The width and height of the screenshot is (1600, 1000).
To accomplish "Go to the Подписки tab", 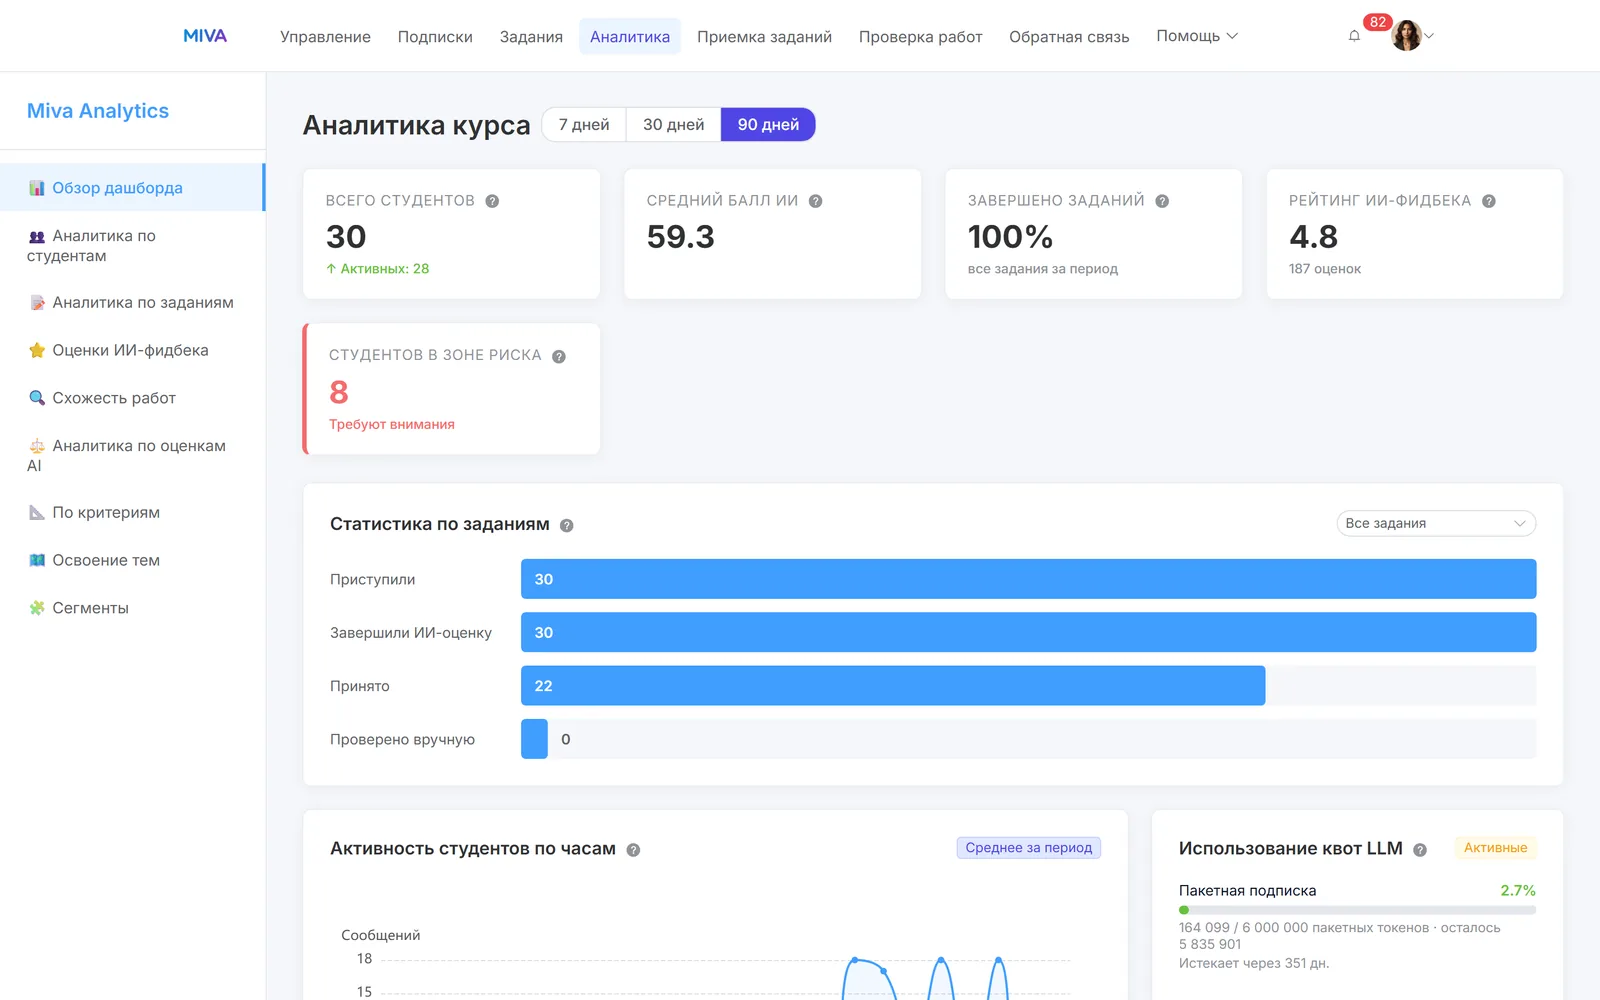I will click(x=435, y=36).
